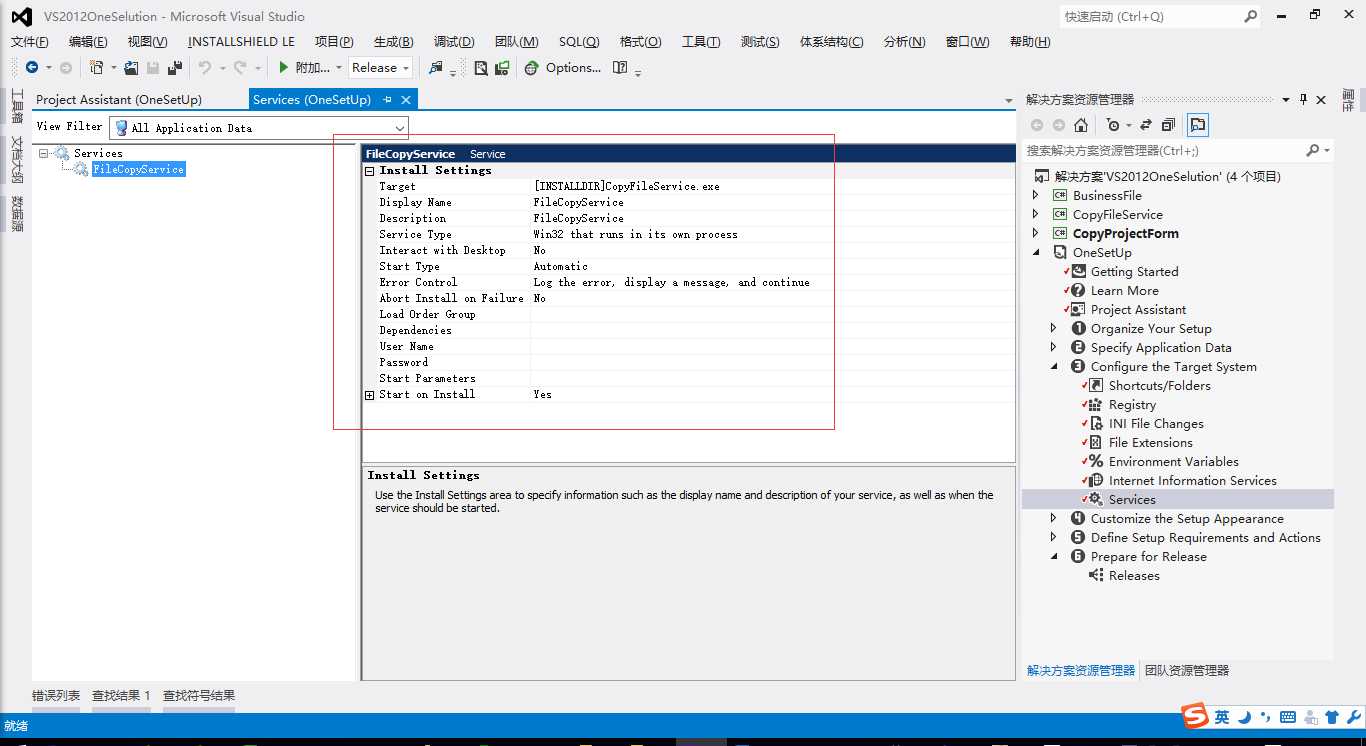
Task: Expand Organize Your Setup node
Action: (x=1053, y=328)
